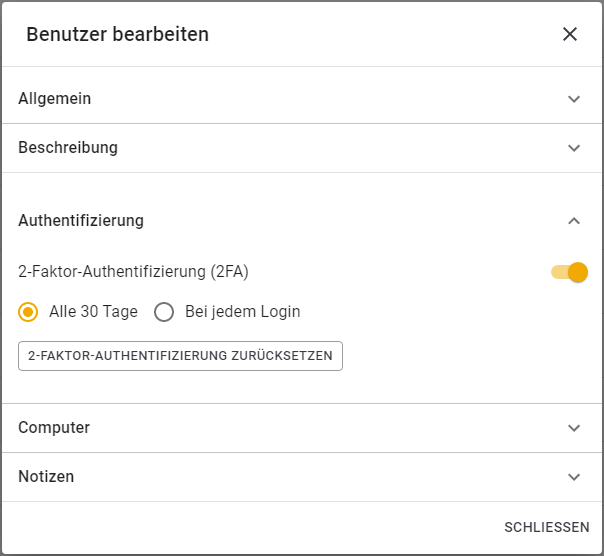Expand the Notizen section chevron
This screenshot has height=556, width=604.
point(574,477)
